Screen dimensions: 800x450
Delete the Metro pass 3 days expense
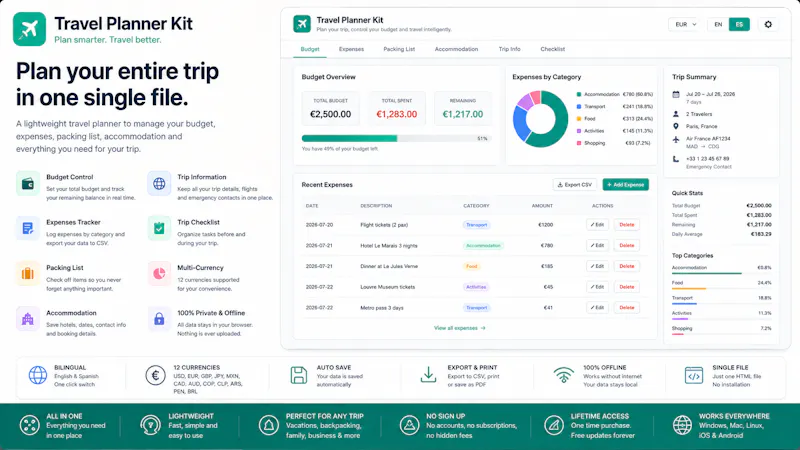(x=627, y=308)
